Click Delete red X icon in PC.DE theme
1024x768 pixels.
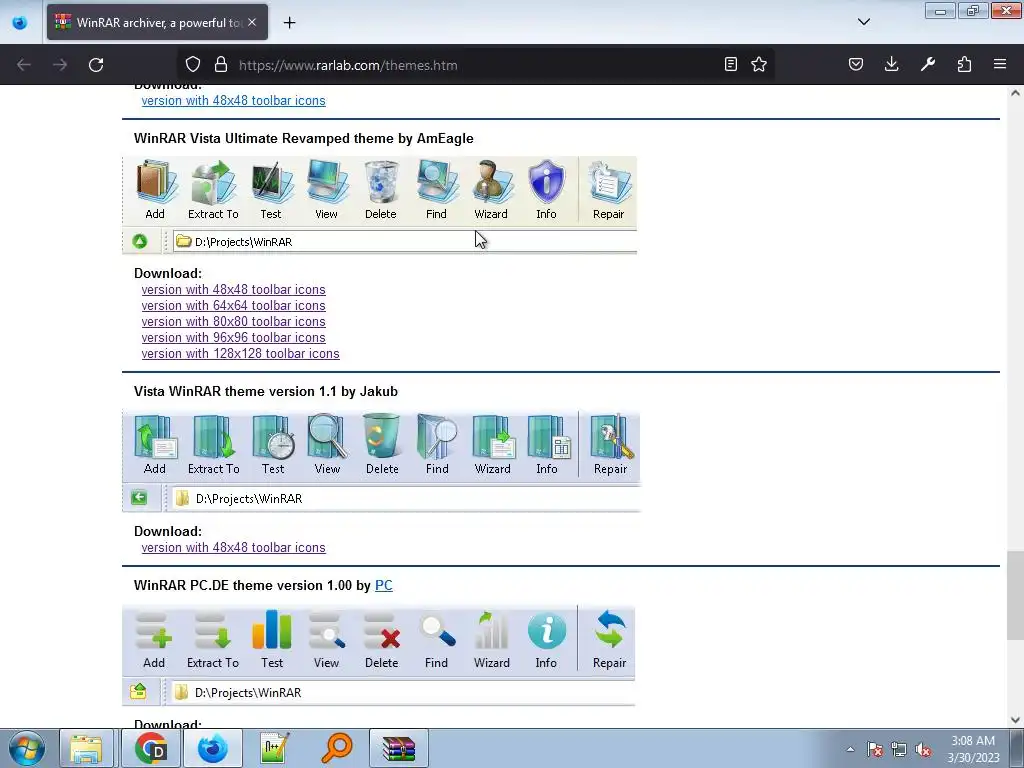381,630
